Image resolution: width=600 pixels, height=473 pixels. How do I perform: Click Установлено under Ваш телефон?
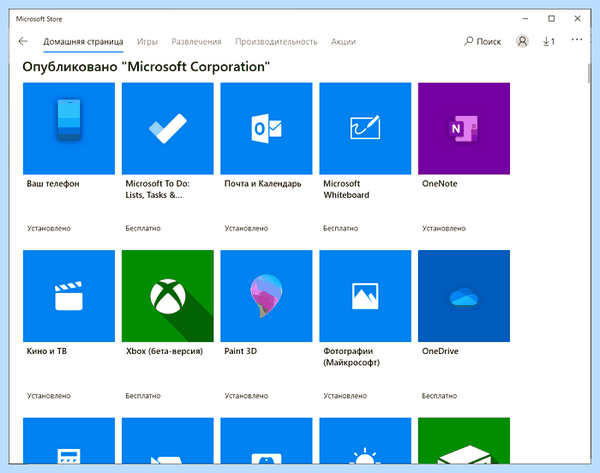[49, 228]
